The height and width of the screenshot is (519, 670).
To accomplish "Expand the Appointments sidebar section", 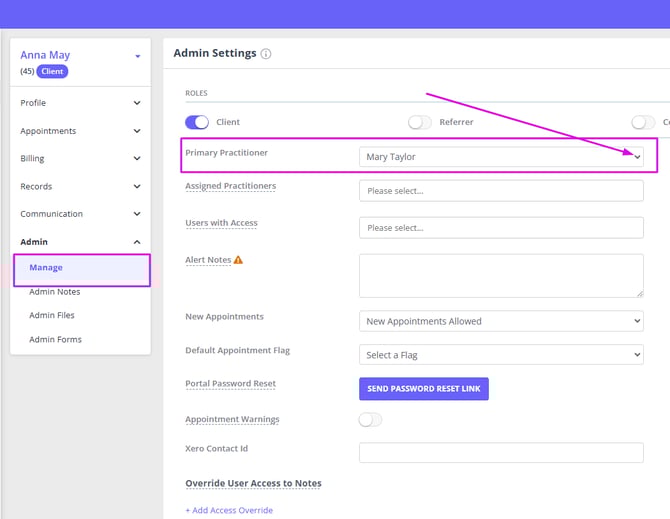I will click(x=80, y=131).
